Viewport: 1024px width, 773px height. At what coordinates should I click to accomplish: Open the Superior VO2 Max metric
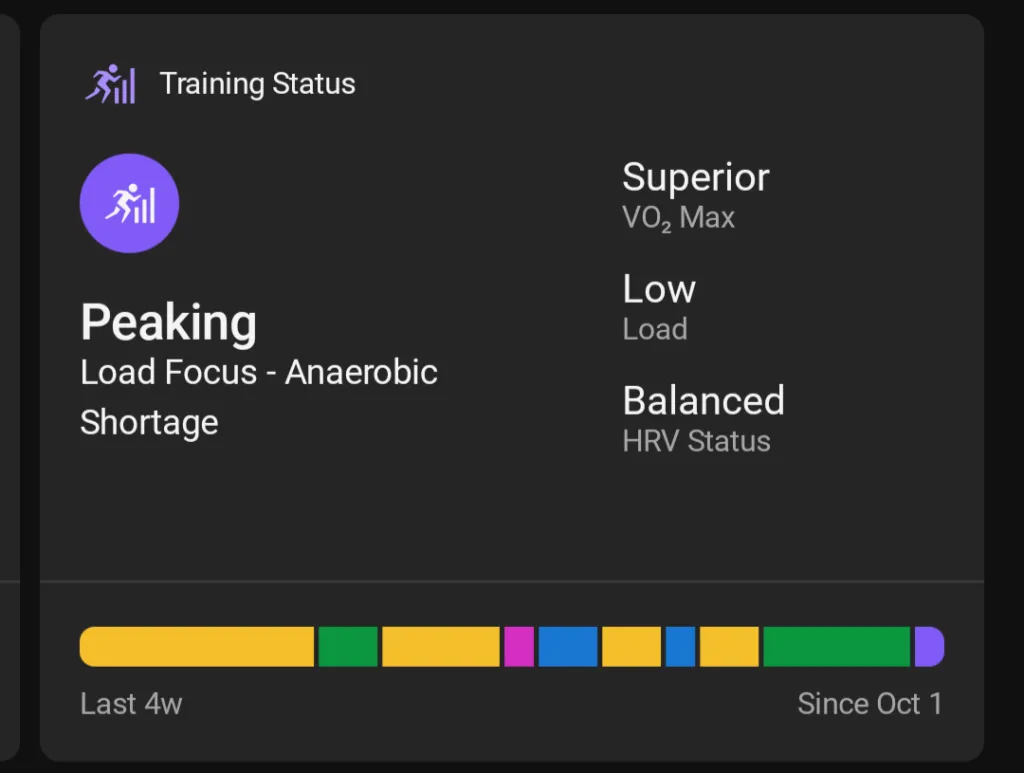[695, 195]
